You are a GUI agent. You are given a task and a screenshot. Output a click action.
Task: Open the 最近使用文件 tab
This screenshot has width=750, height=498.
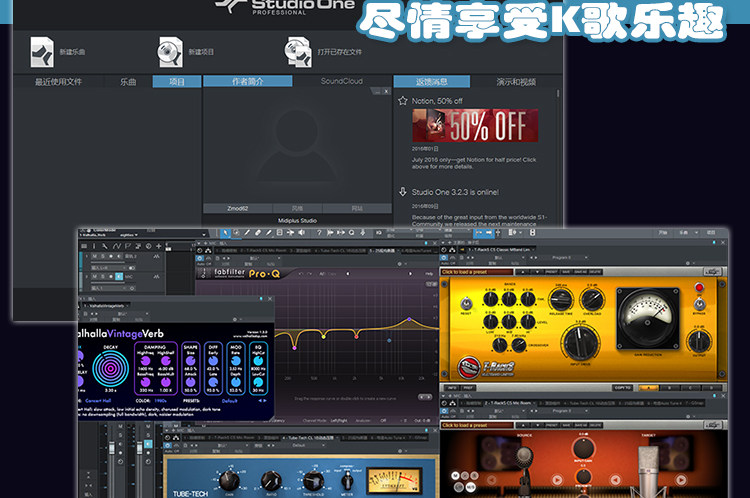point(58,82)
